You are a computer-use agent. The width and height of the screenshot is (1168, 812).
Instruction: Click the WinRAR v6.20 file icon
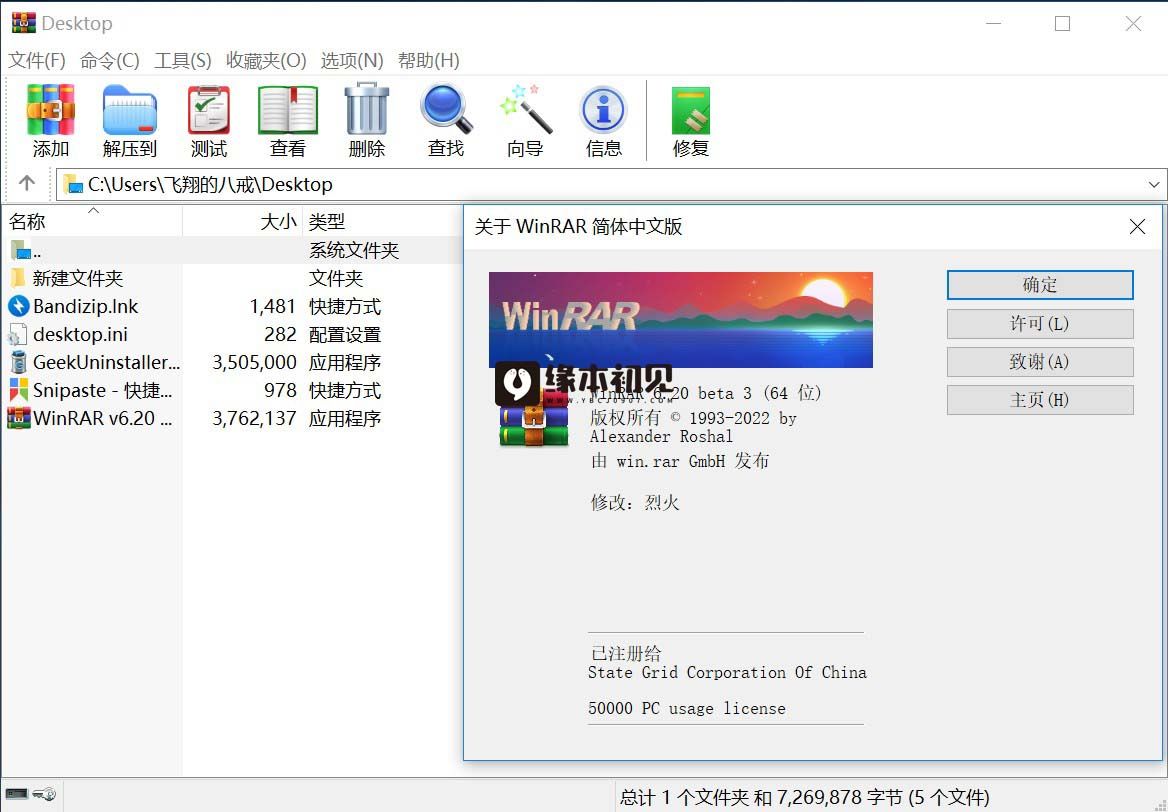click(18, 418)
